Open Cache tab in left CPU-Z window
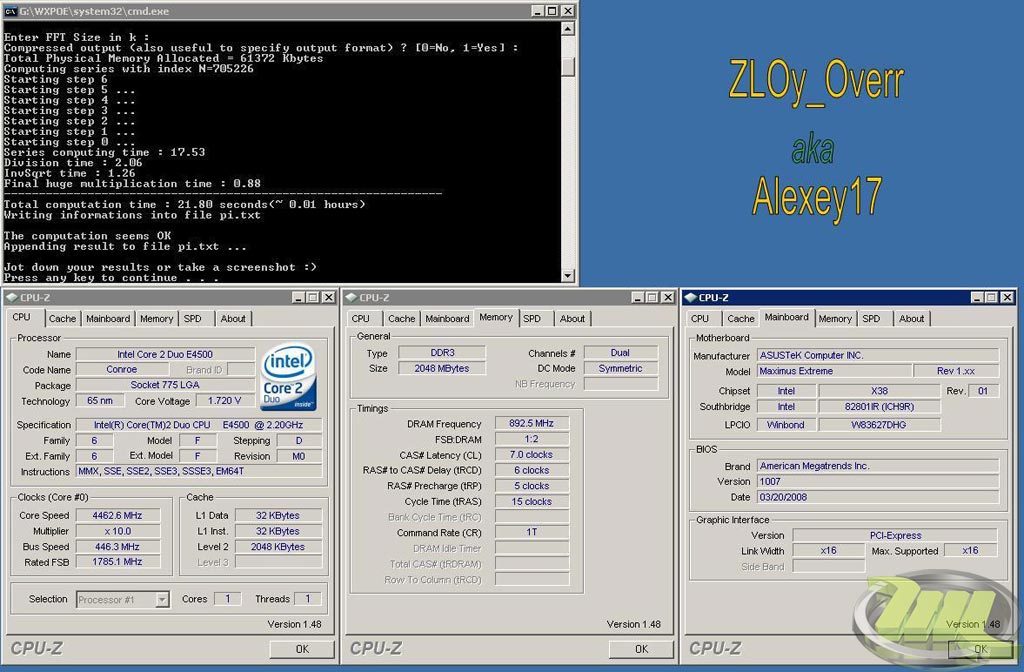 [62, 319]
